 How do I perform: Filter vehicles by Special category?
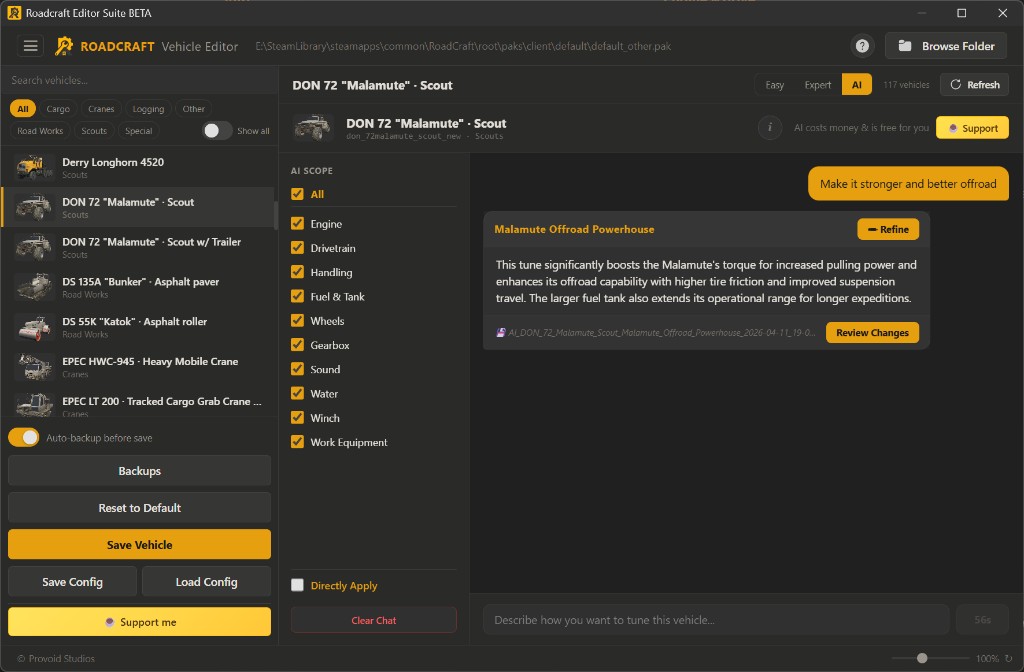point(138,131)
